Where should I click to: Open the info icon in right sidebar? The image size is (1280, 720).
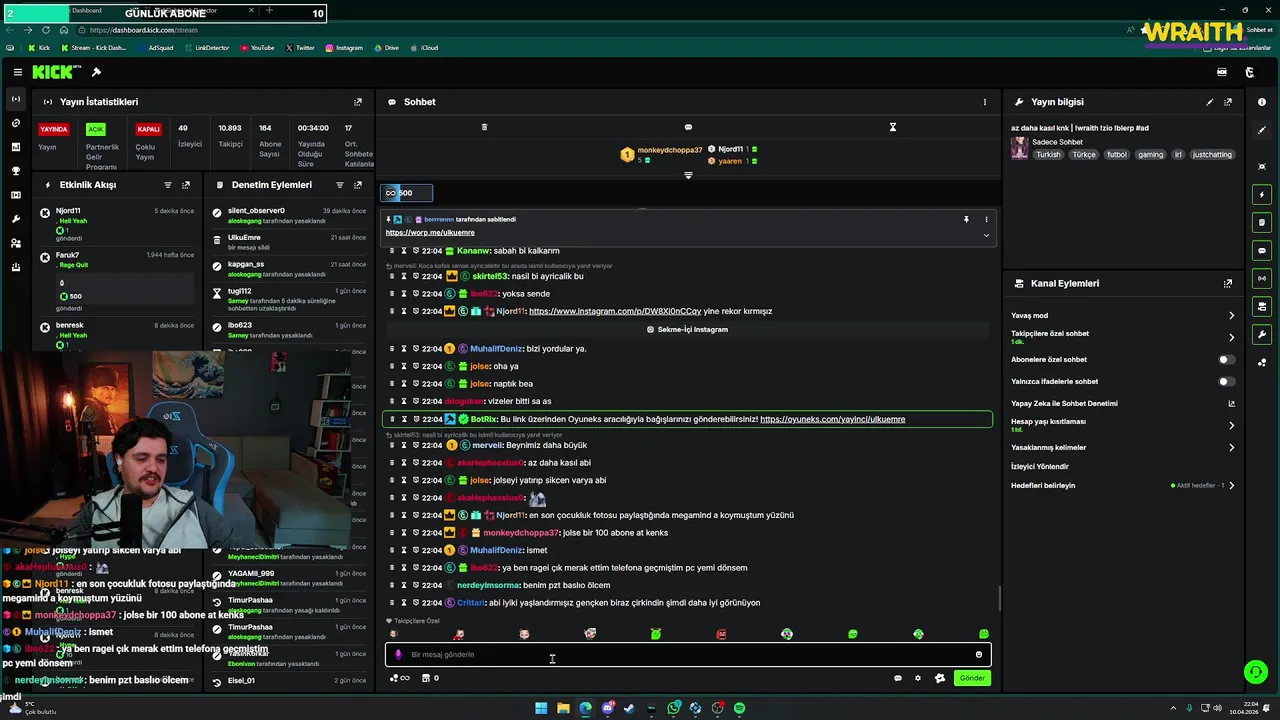point(1262,102)
